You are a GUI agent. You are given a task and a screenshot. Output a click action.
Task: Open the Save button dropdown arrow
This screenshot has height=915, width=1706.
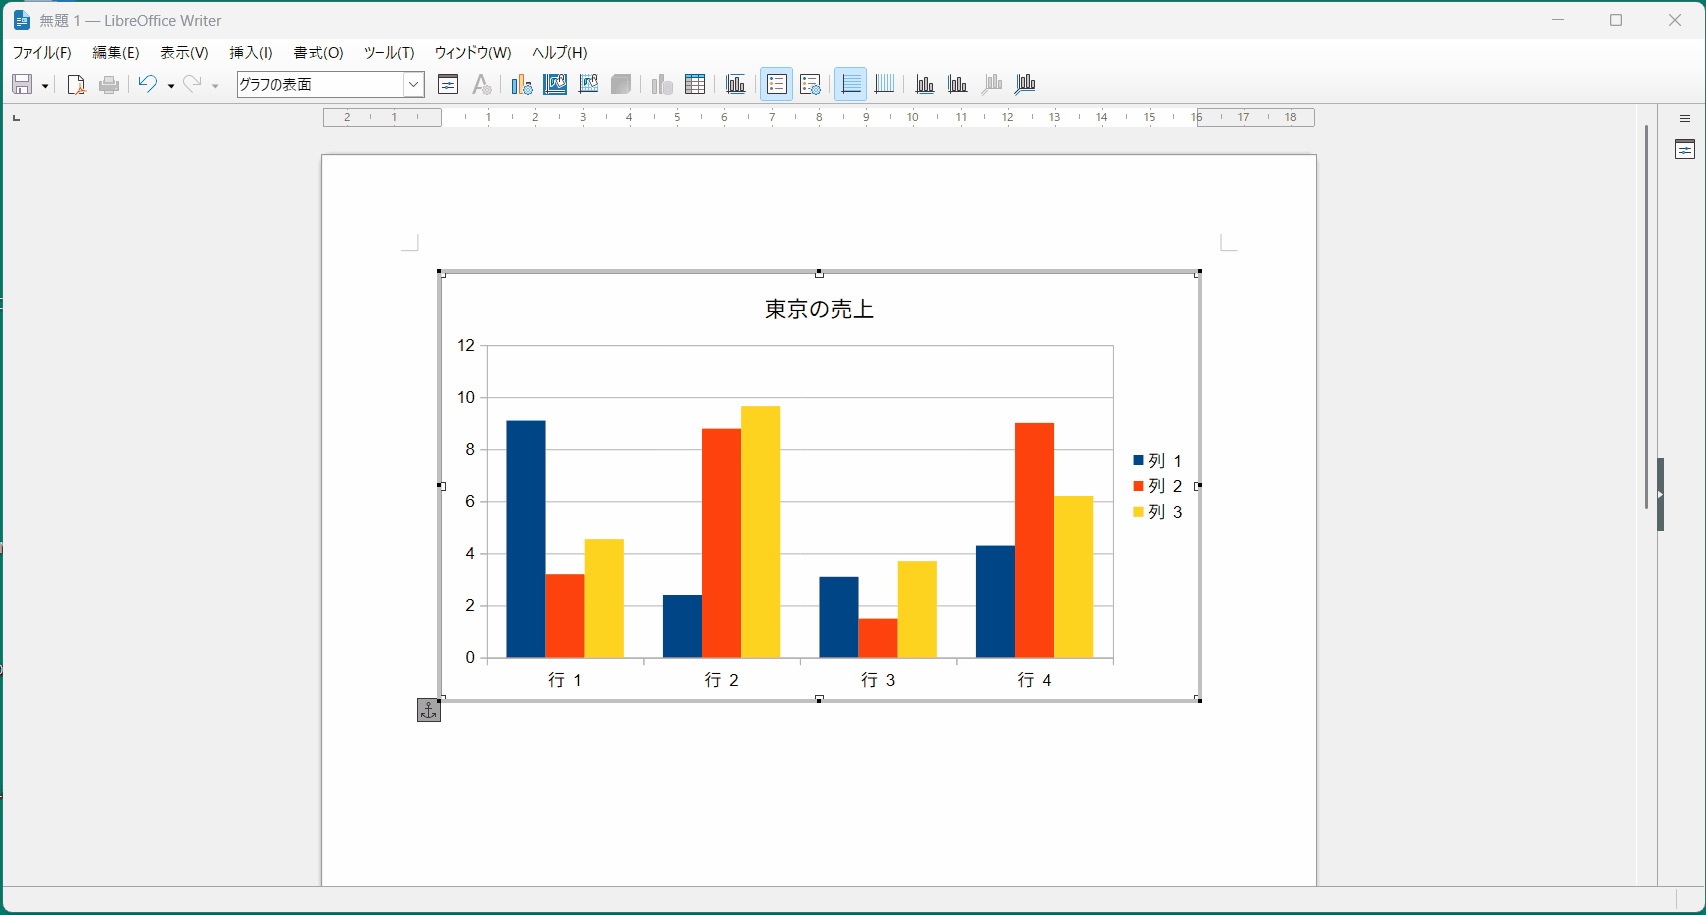coord(45,86)
